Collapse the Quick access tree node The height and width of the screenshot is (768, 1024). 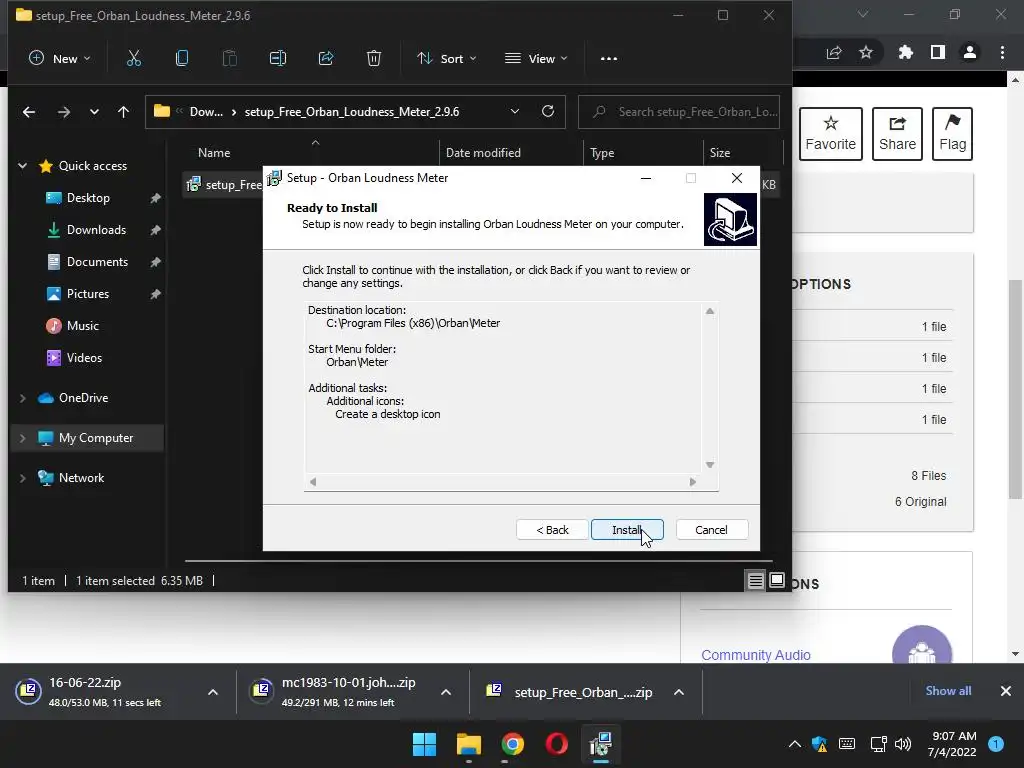click(22, 166)
